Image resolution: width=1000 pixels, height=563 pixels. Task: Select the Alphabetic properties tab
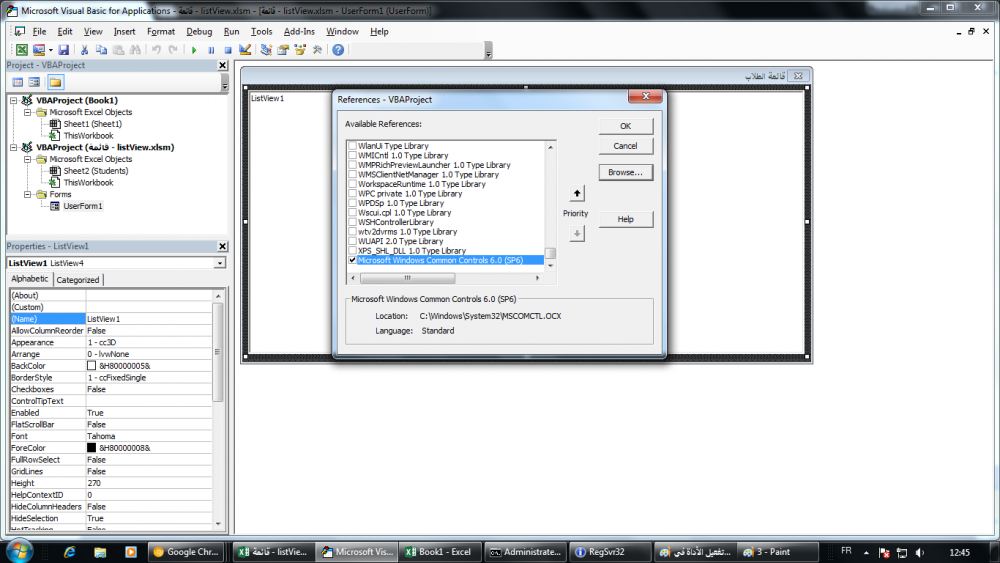pyautogui.click(x=29, y=279)
